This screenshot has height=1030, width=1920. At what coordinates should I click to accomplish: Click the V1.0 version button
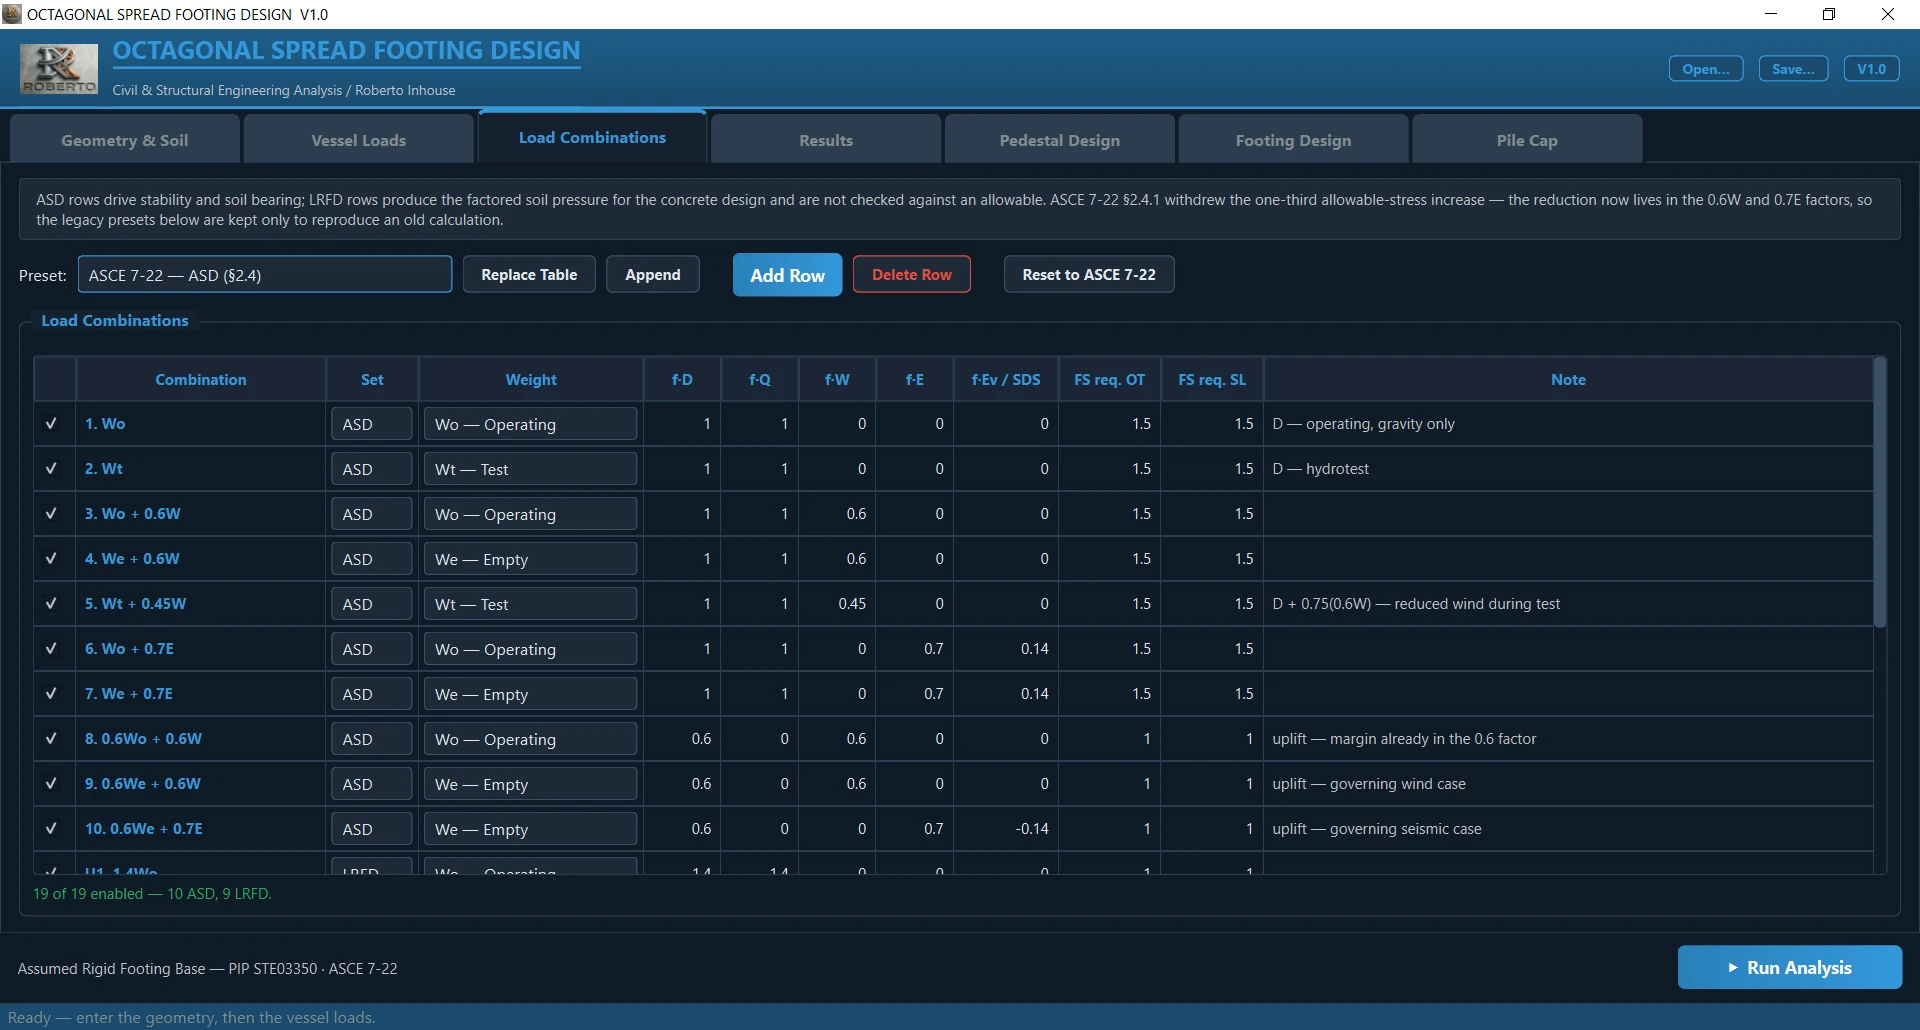(x=1871, y=69)
